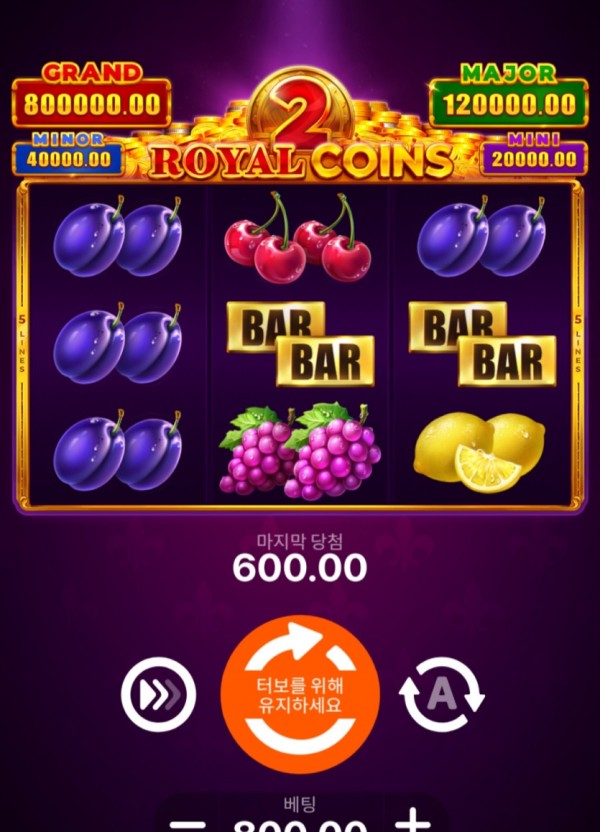Tap the MINI jackpot panel
This screenshot has width=600, height=832.
pos(534,153)
